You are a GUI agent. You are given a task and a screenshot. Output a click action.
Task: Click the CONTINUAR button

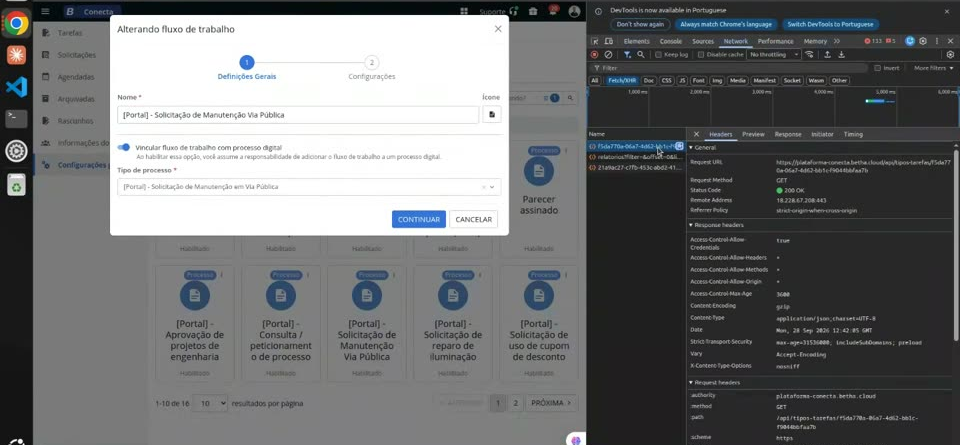pos(419,219)
